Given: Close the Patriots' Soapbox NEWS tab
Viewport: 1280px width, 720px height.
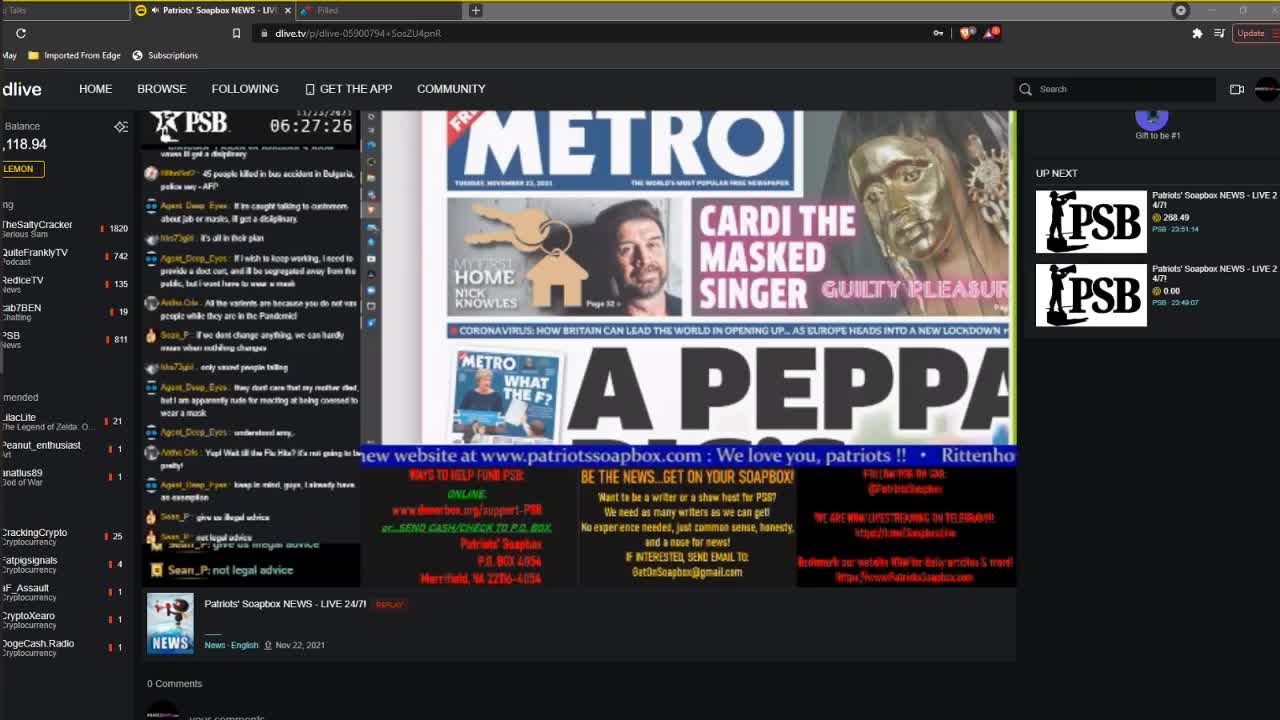Looking at the screenshot, I should (288, 10).
